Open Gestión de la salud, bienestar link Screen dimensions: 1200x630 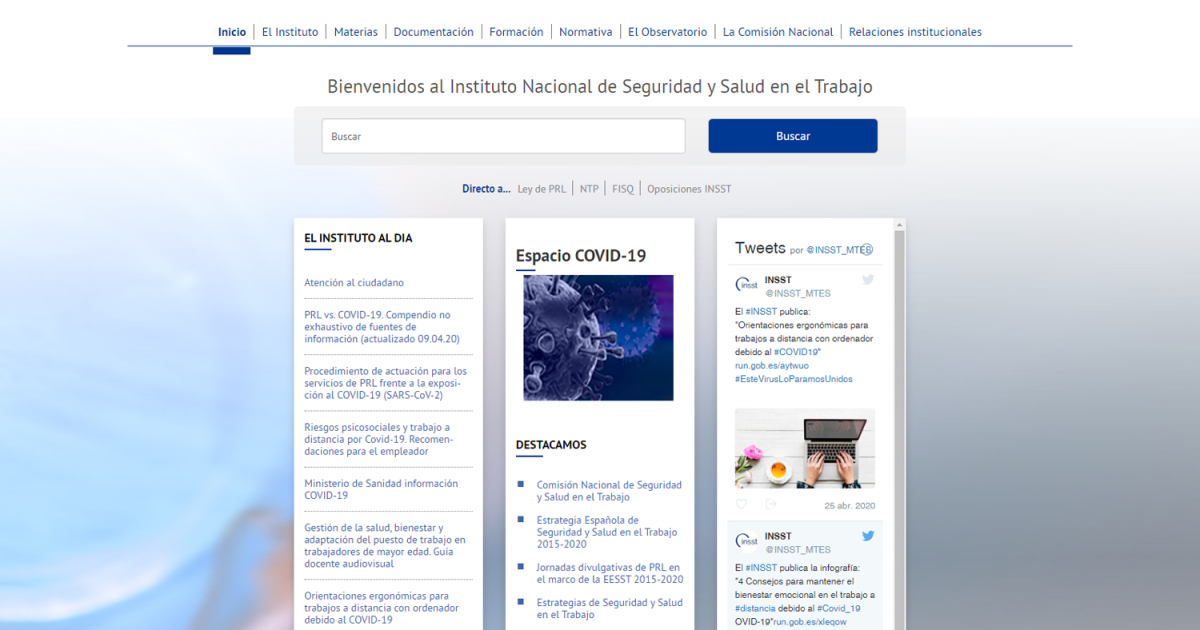385,545
